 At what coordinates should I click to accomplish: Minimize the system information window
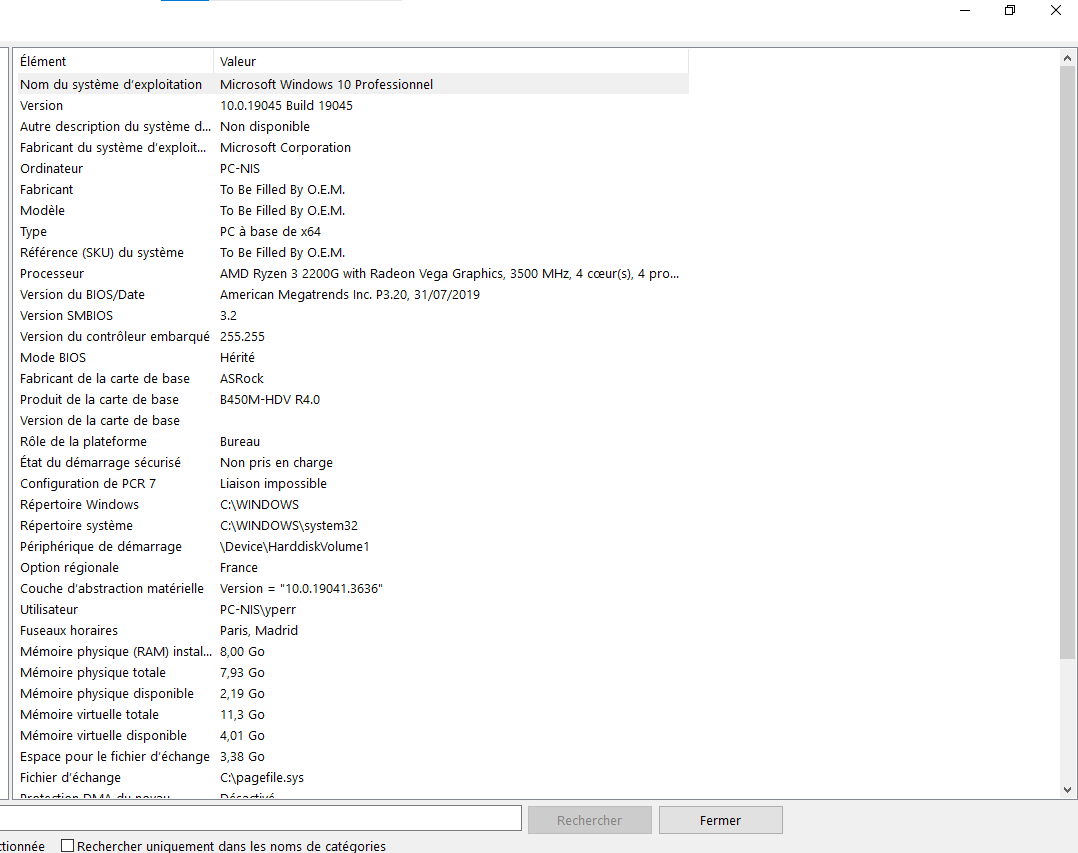965,10
